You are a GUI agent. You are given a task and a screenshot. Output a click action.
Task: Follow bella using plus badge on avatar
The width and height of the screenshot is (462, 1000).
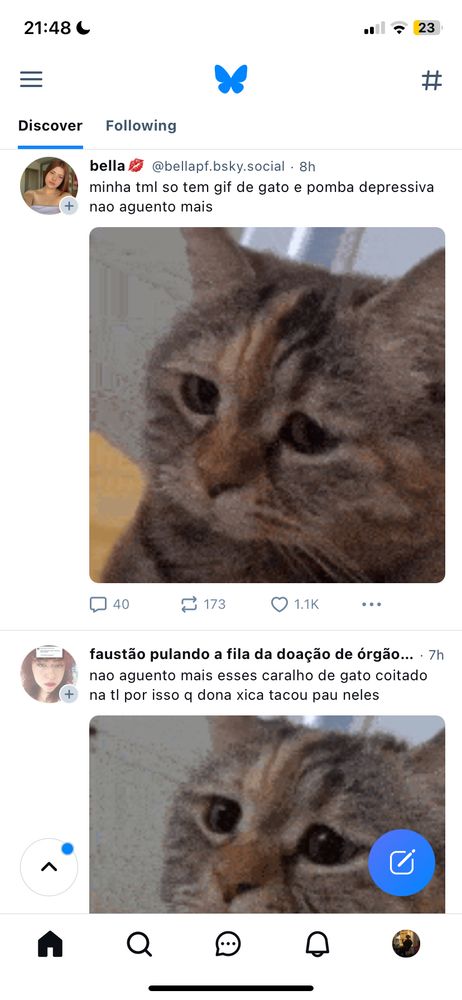pyautogui.click(x=69, y=206)
